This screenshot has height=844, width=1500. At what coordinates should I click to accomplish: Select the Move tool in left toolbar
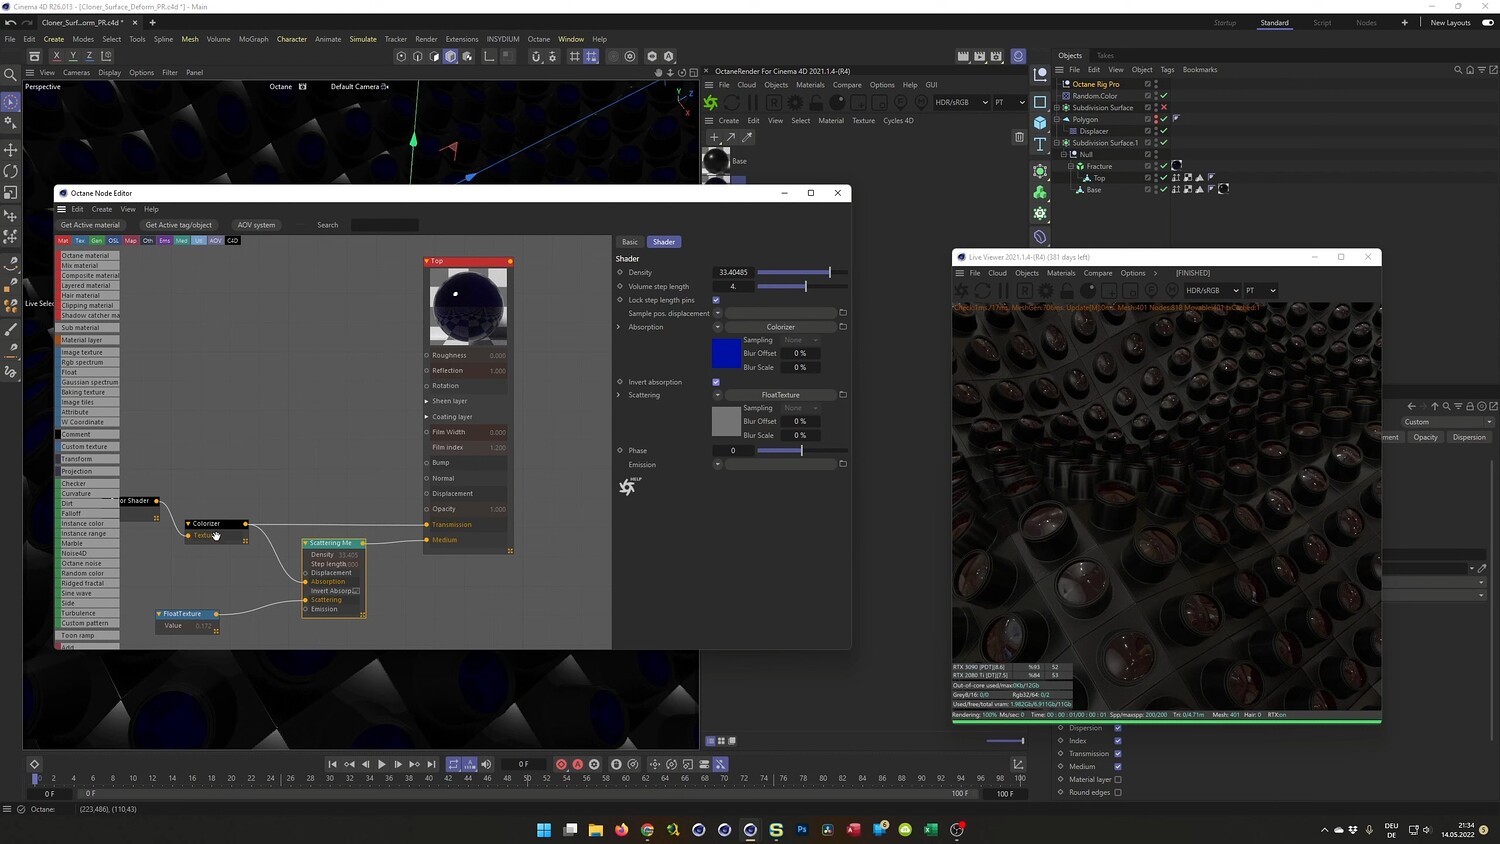click(x=11, y=149)
